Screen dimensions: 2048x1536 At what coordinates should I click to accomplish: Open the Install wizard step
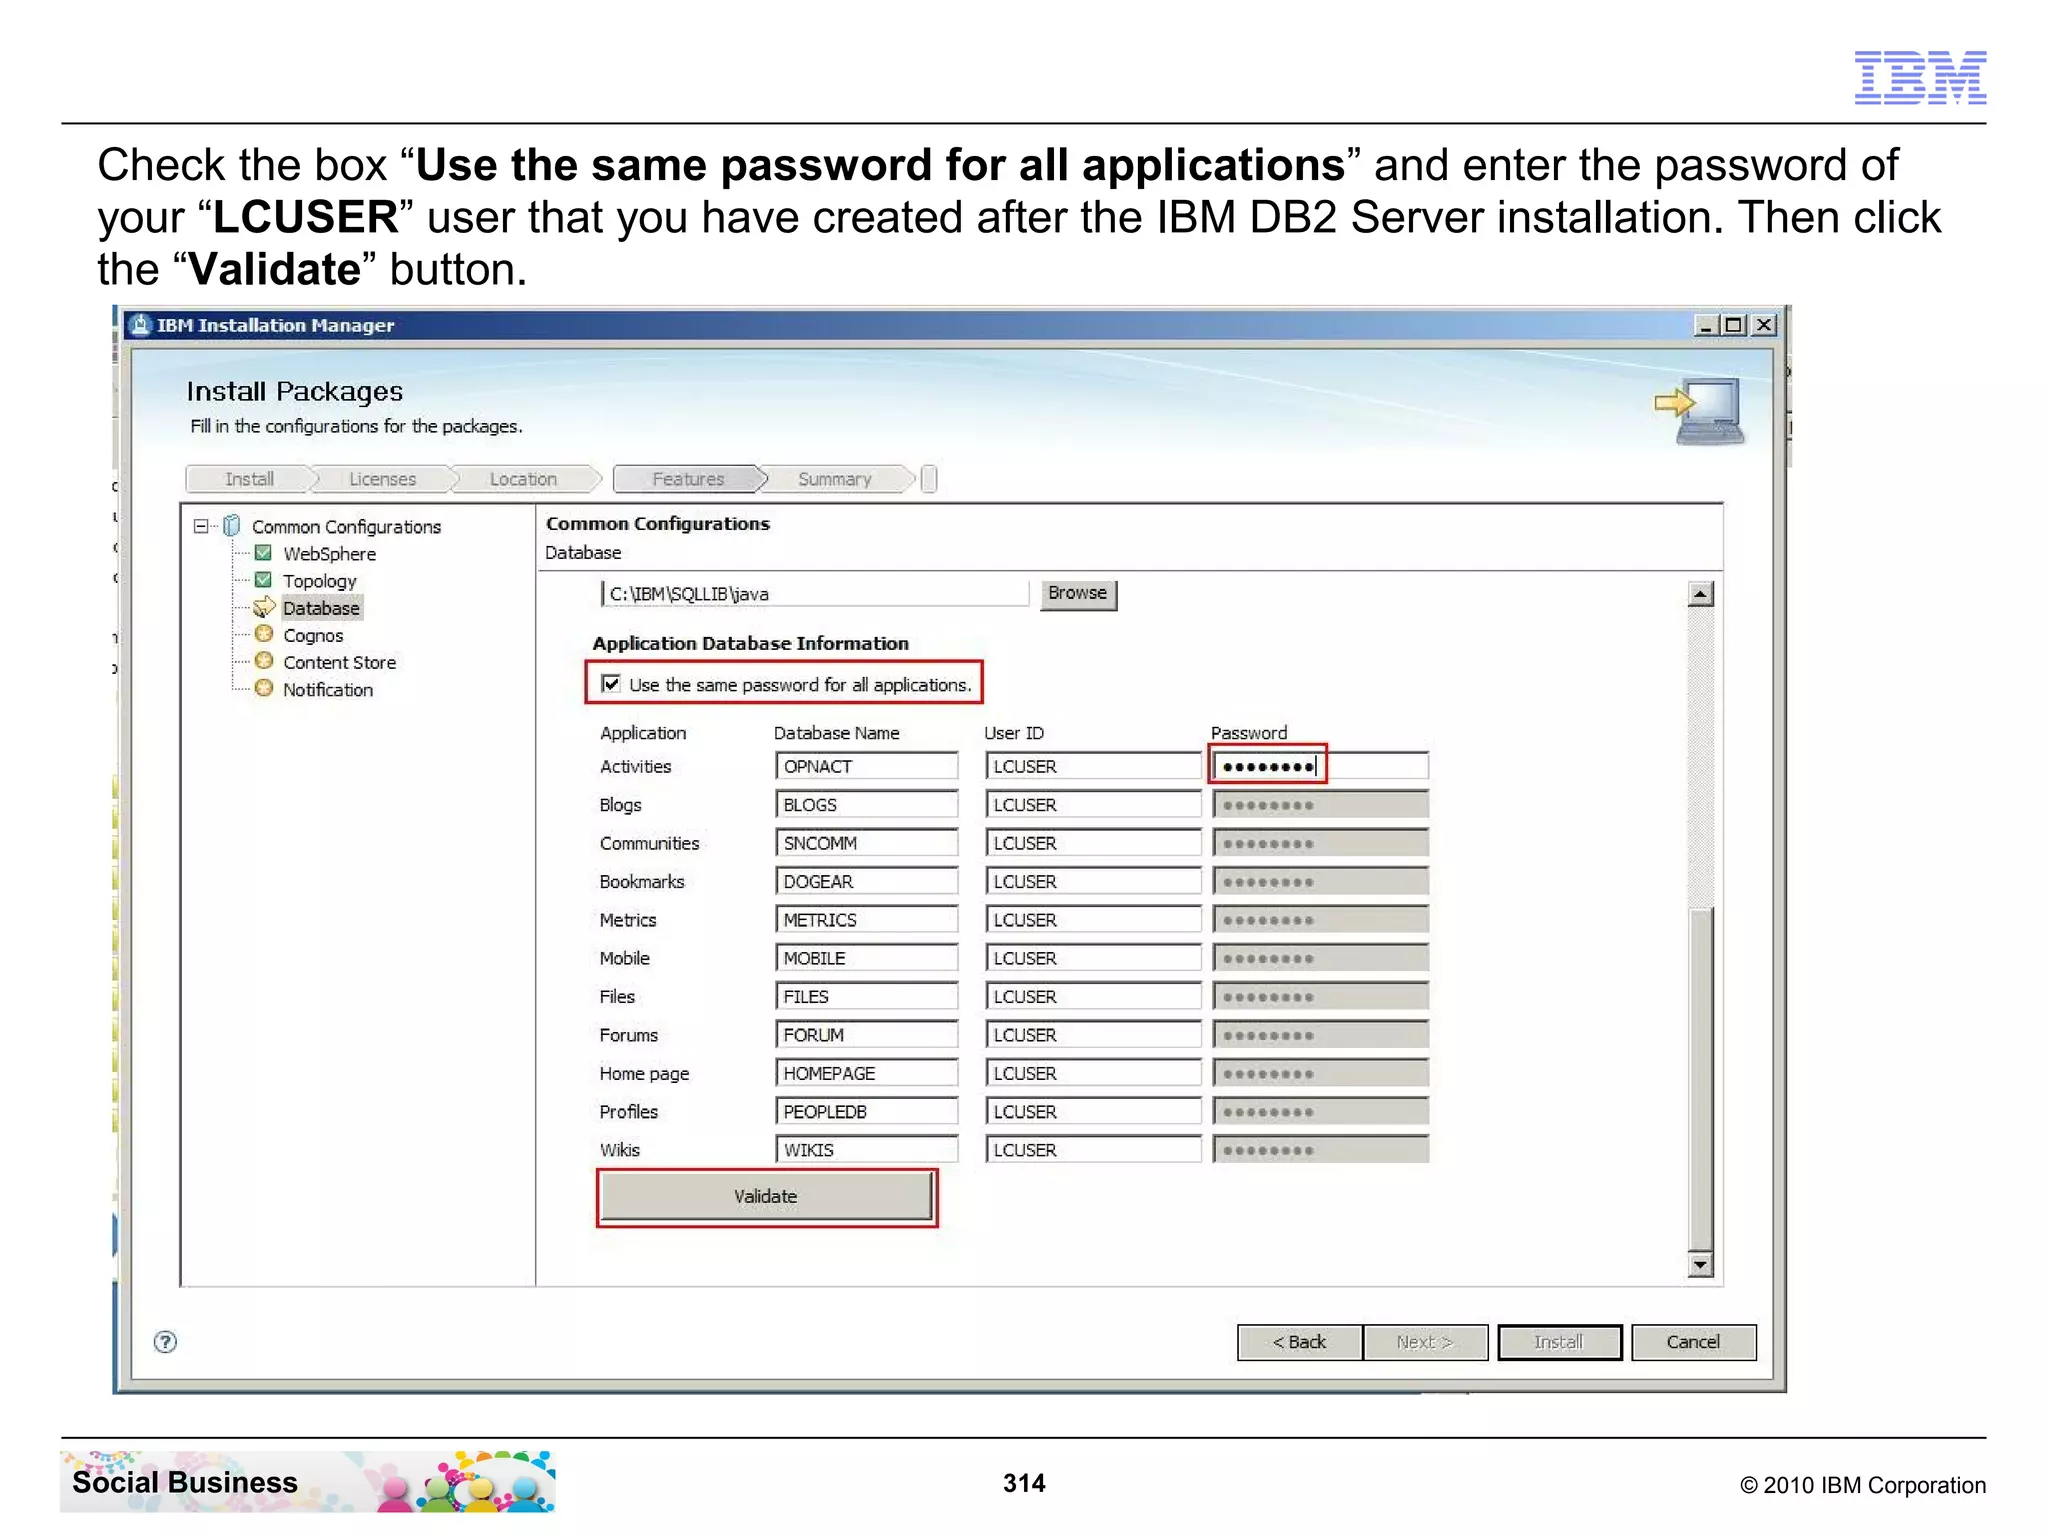[x=249, y=479]
